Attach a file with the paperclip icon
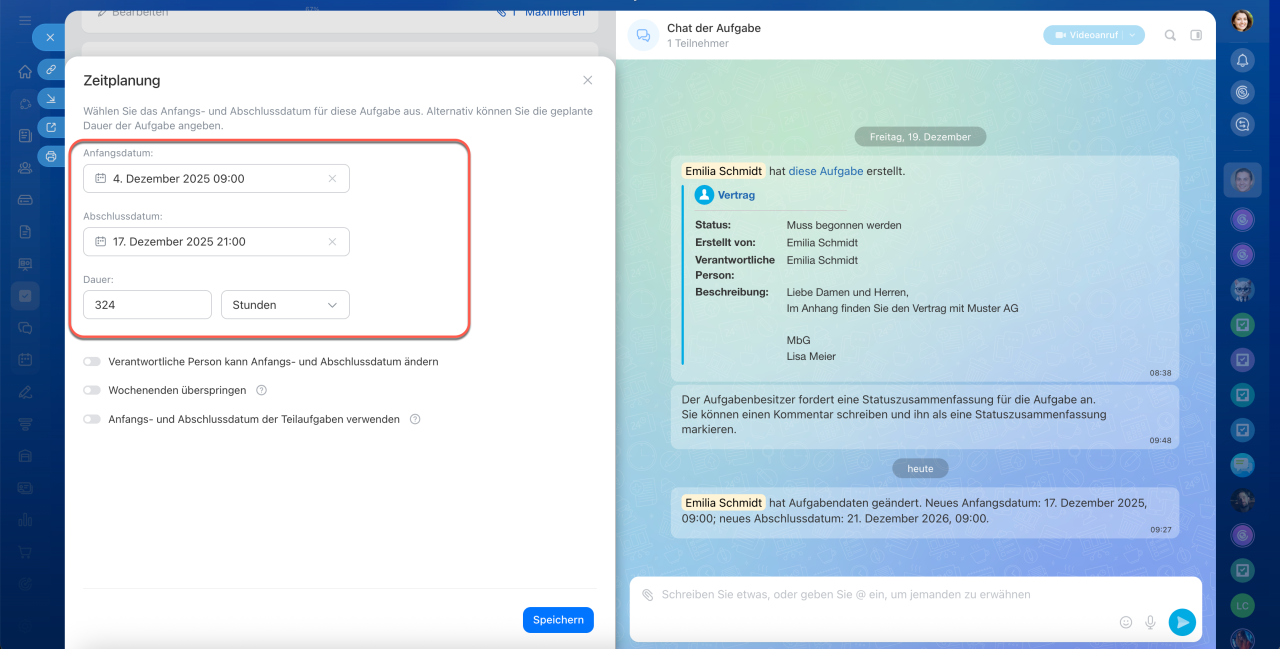The image size is (1280, 649). (x=647, y=594)
